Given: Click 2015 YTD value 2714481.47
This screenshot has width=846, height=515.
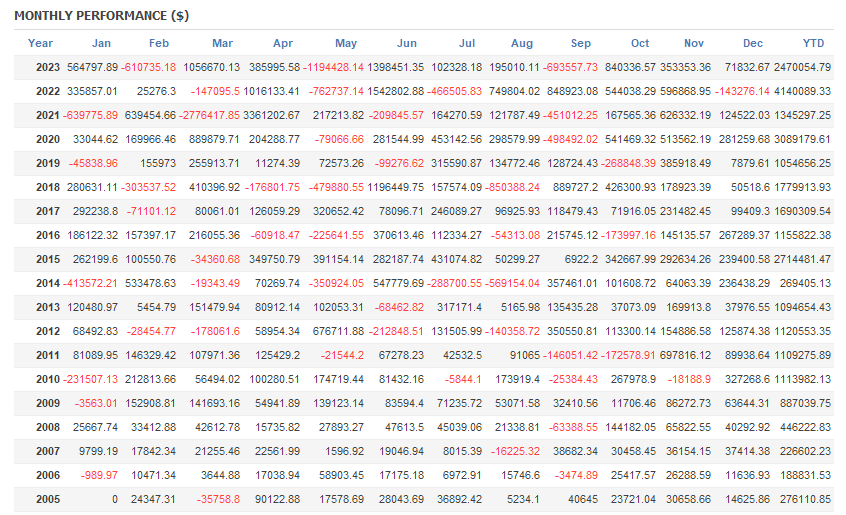Looking at the screenshot, I should (802, 259).
